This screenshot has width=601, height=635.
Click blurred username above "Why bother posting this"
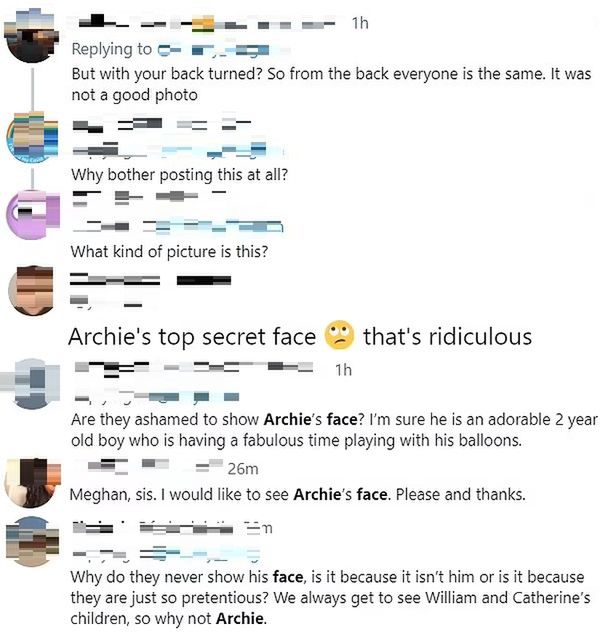coord(162,124)
